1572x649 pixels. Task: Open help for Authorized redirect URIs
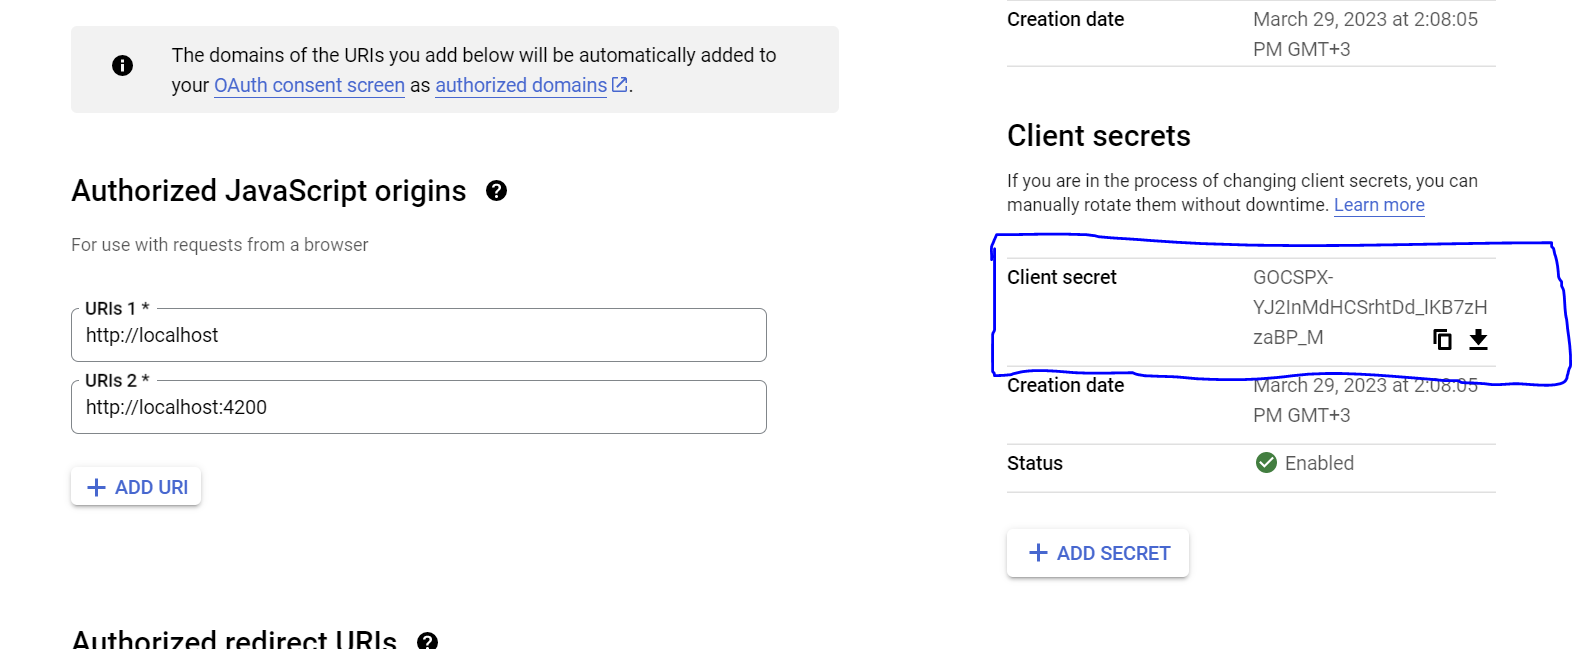click(427, 641)
